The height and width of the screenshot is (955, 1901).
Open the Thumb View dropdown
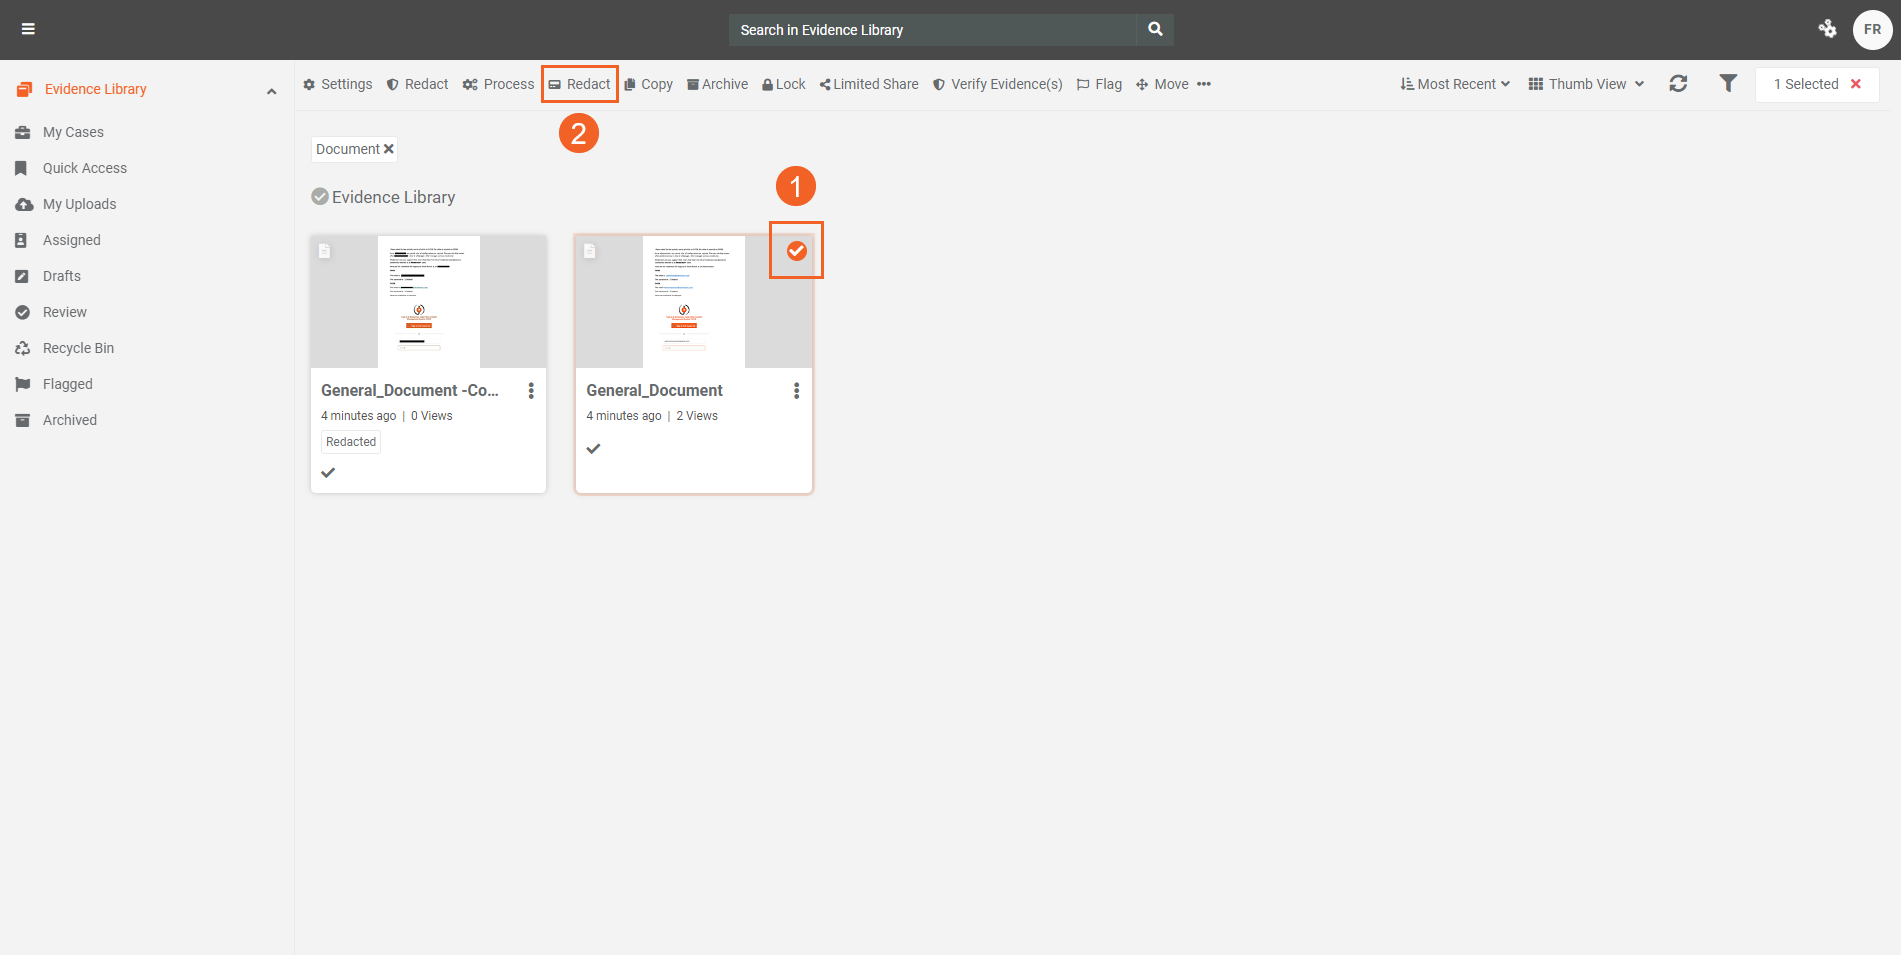coord(1586,84)
